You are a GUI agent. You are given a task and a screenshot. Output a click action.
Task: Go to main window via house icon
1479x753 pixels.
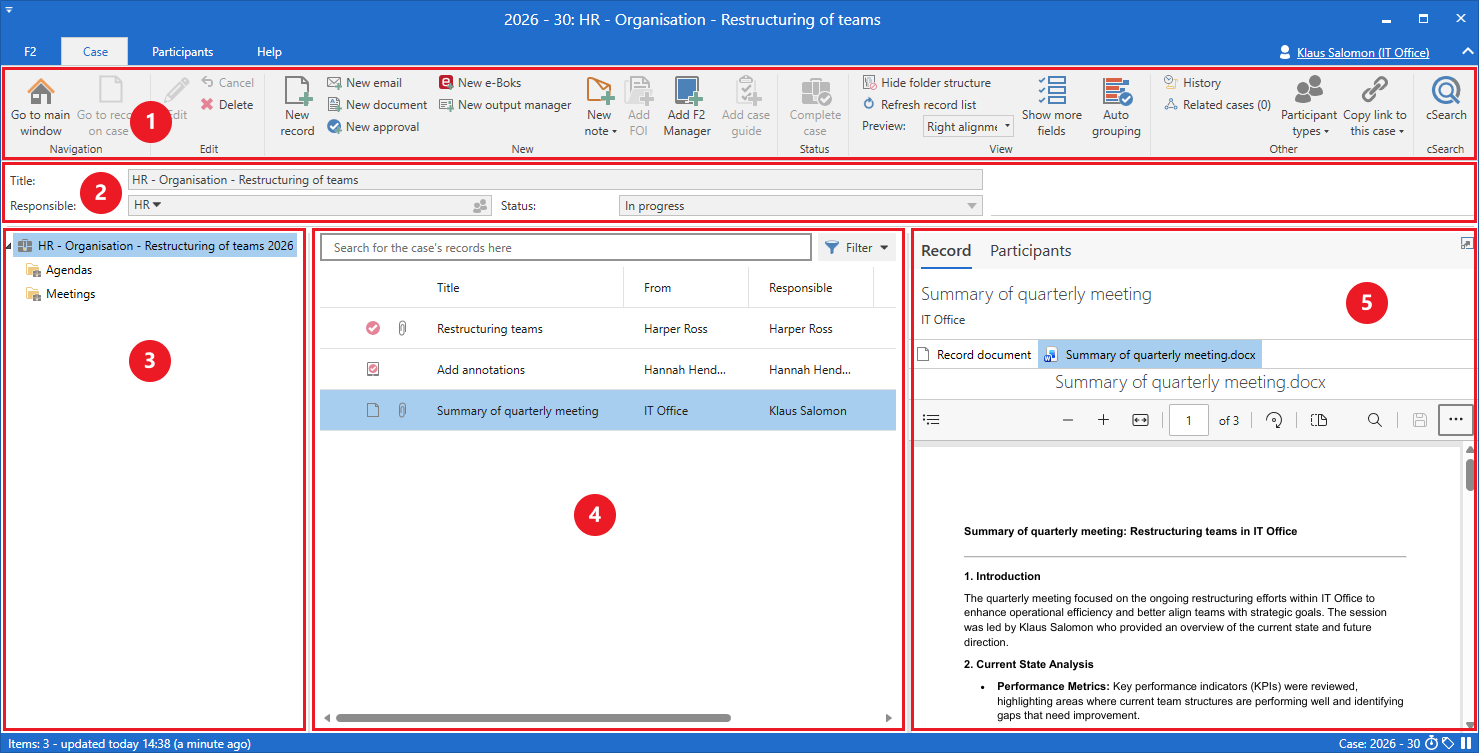(41, 106)
